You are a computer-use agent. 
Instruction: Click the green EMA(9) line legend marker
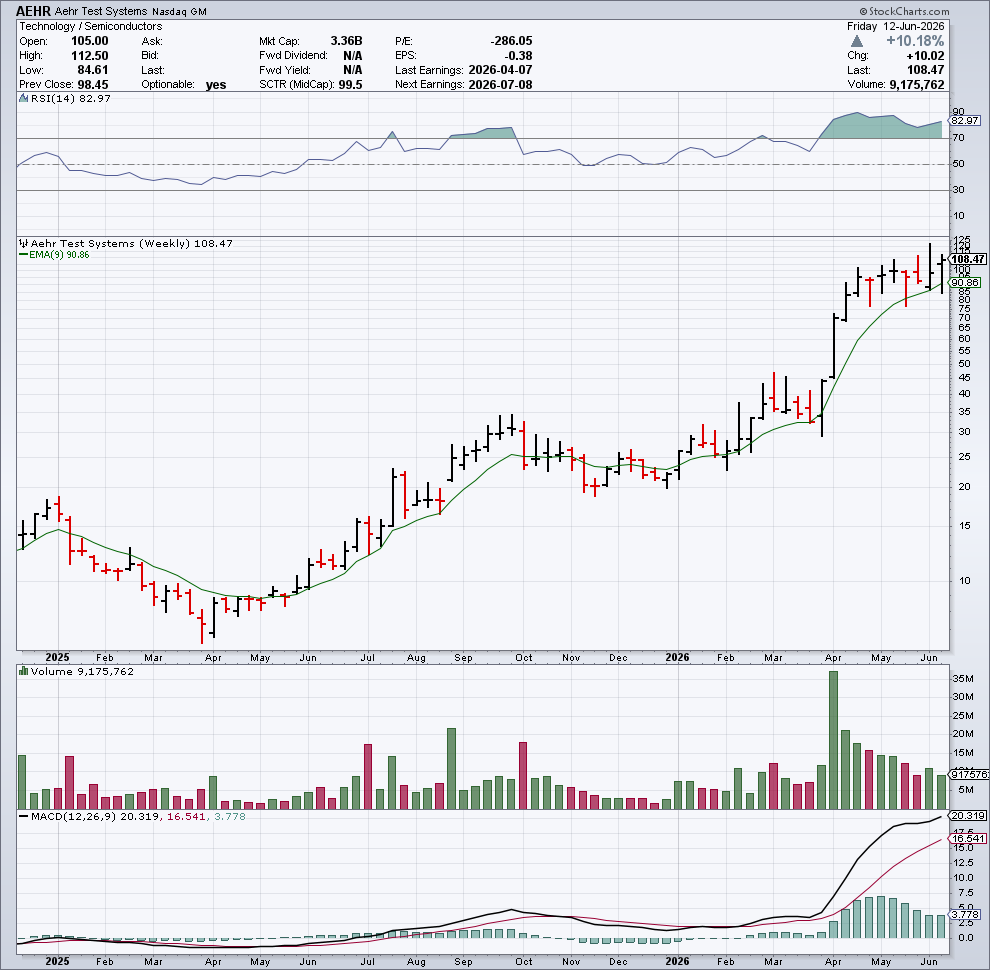23,254
